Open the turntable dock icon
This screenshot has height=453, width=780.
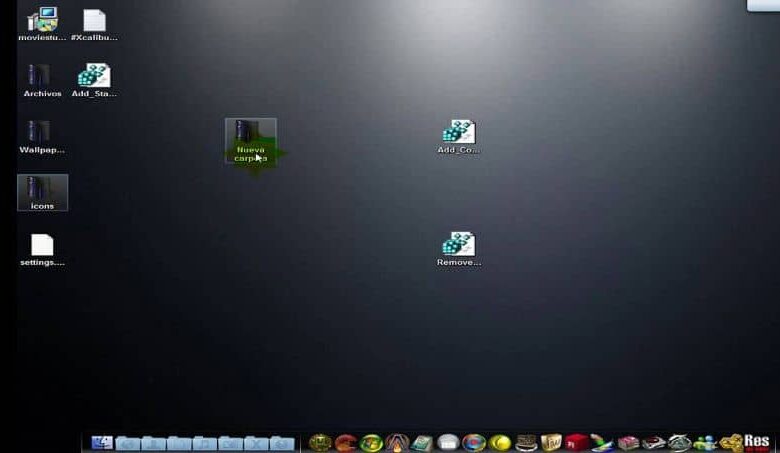pyautogui.click(x=654, y=443)
